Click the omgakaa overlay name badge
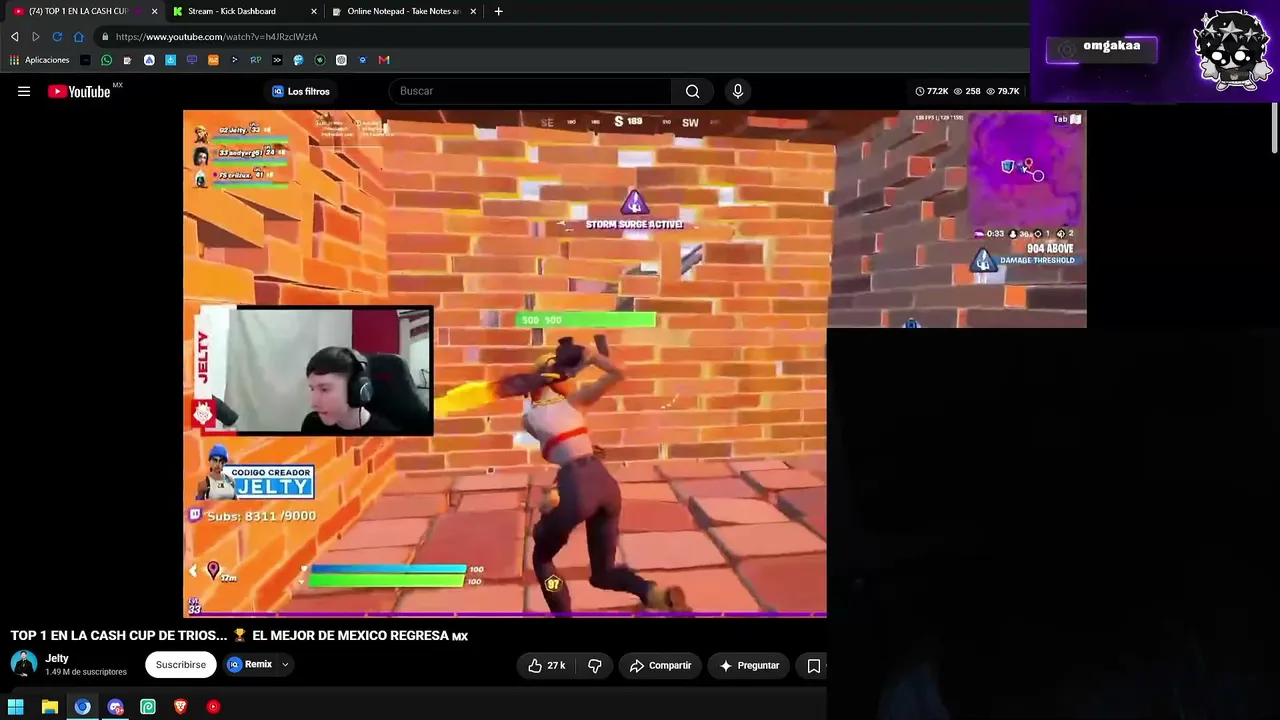Image resolution: width=1280 pixels, height=720 pixels. (1102, 49)
